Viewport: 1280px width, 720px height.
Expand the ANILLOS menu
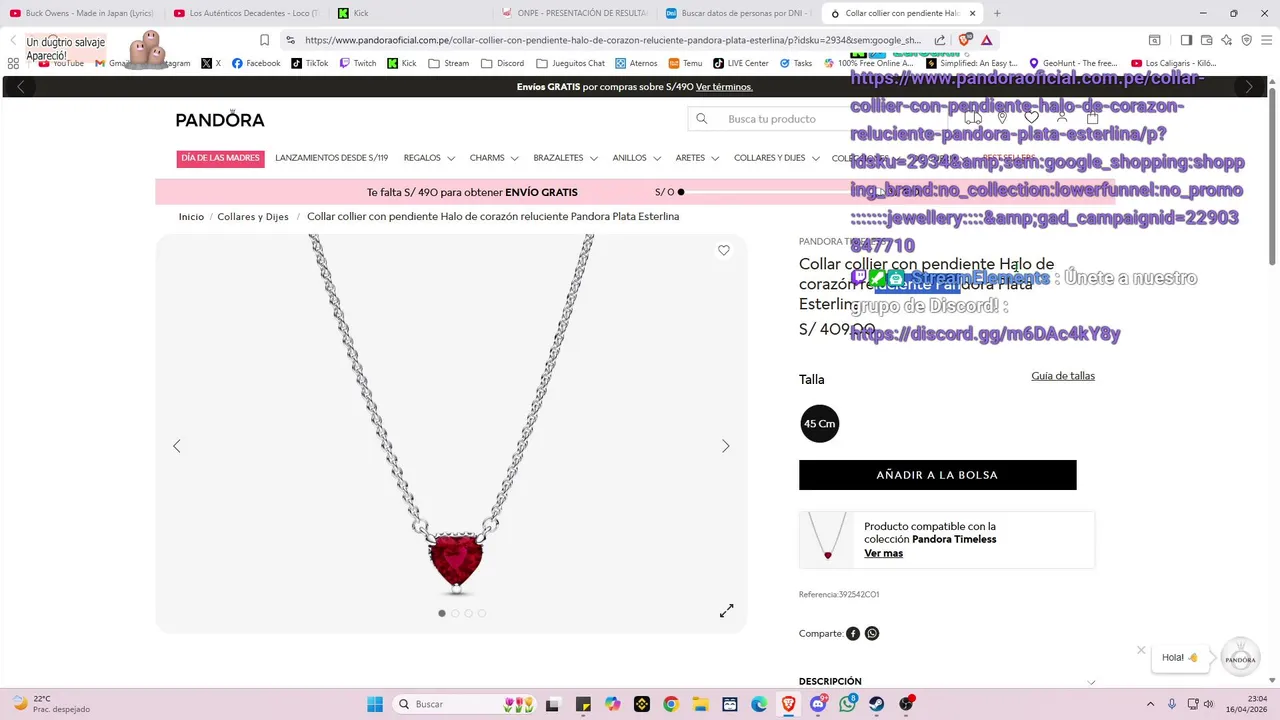(x=636, y=158)
